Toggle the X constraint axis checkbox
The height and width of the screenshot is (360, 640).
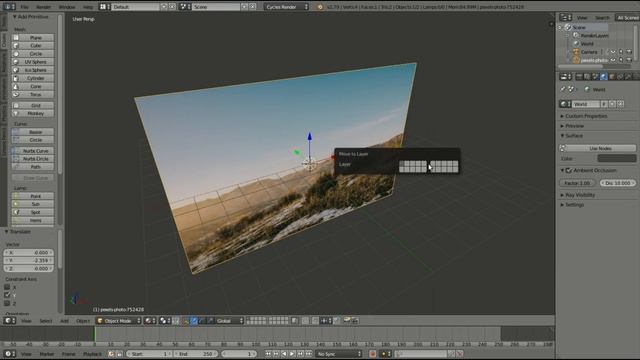click(7, 287)
